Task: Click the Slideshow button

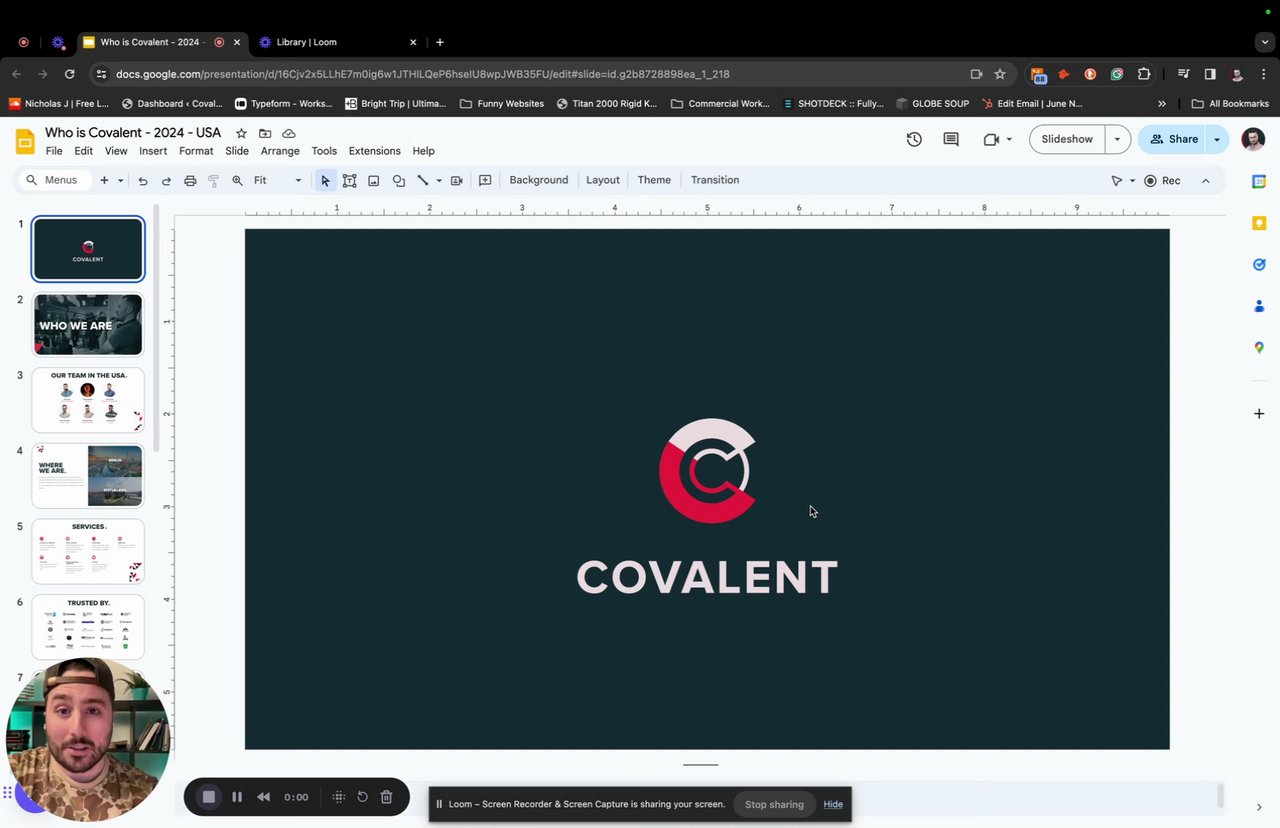Action: (1067, 140)
